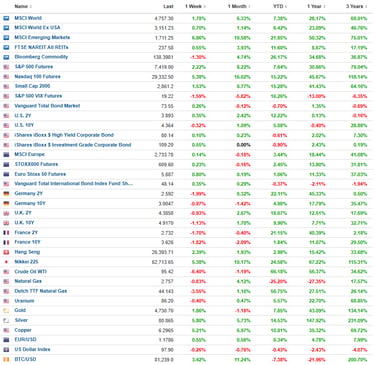This screenshot has width=375, height=365.
Task: Open the Vanguard Total Bond Market link
Action: (x=47, y=106)
